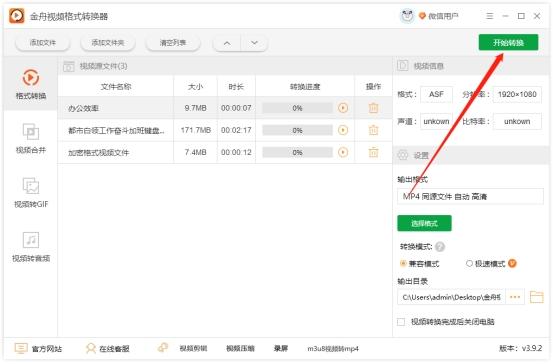553x364 pixels.
Task: Click the ASF format value
Action: (436, 95)
